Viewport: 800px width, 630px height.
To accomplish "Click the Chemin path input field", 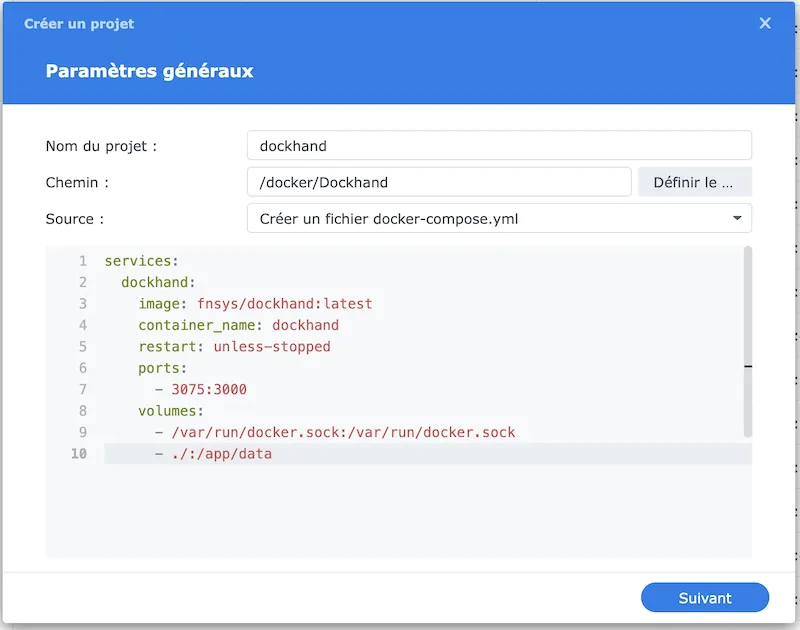I will pyautogui.click(x=439, y=182).
